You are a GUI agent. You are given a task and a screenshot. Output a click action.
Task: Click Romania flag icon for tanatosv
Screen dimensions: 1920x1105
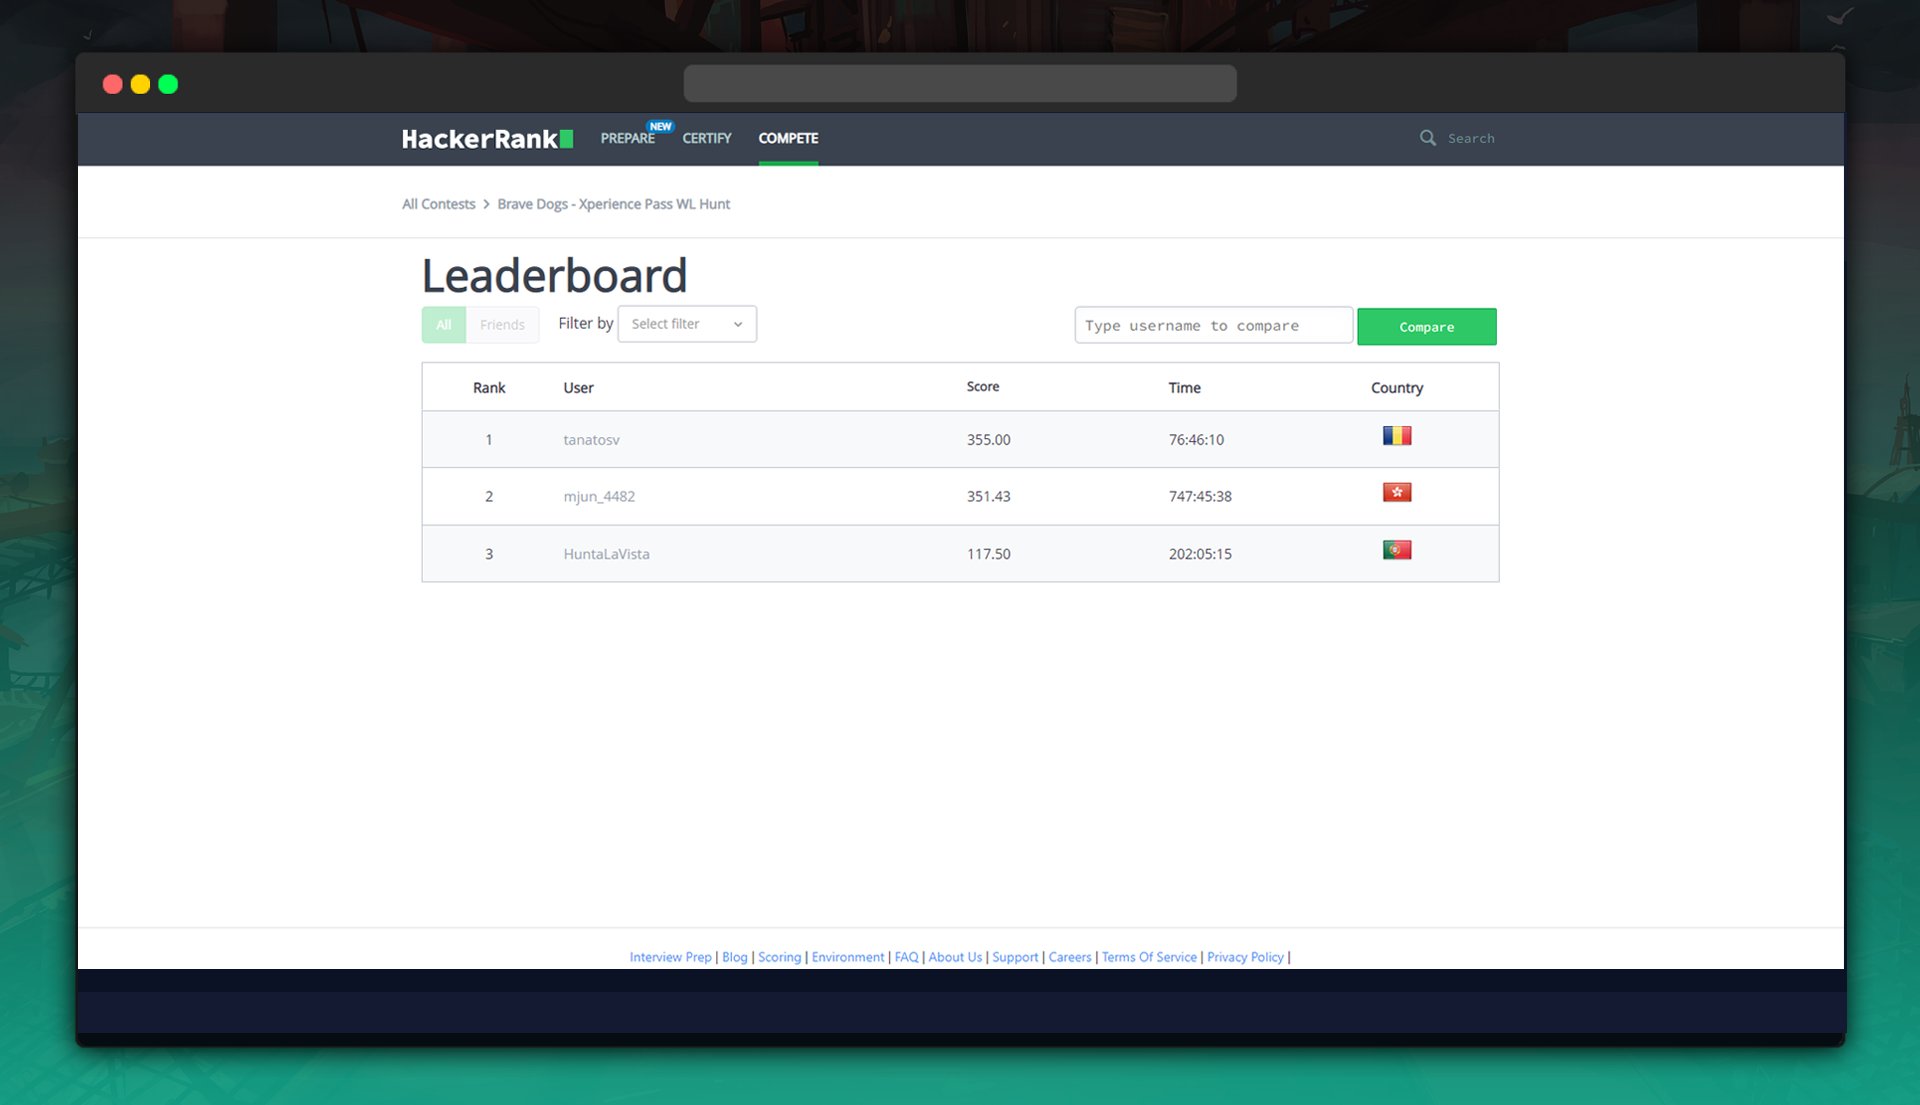[x=1396, y=436]
